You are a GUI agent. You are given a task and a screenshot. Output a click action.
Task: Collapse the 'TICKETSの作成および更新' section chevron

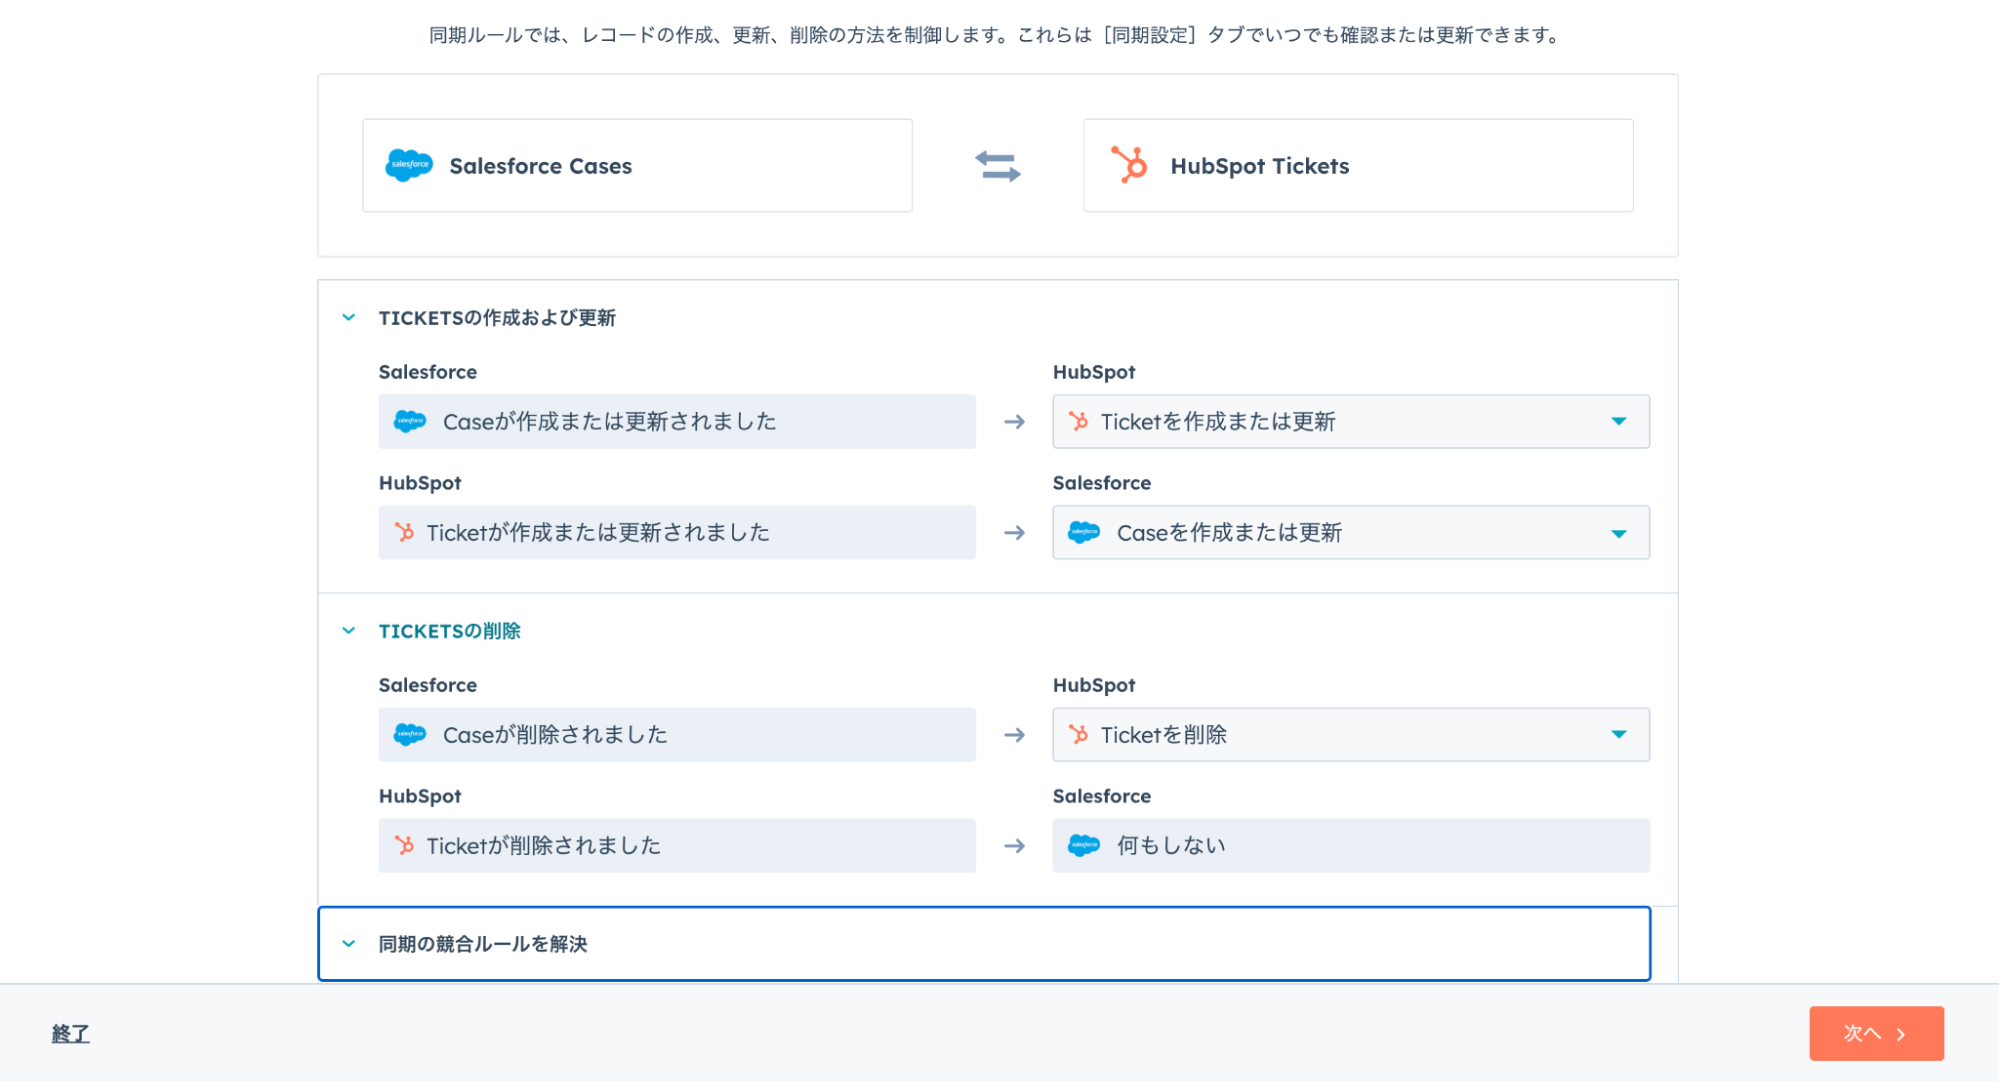click(x=348, y=318)
